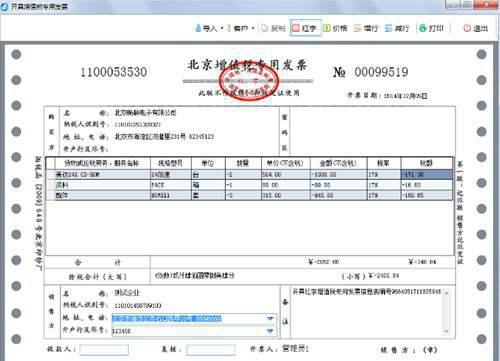Image resolution: width=500 pixels, height=361 pixels.
Task: Click the invoice number 00099519
Action: click(381, 72)
